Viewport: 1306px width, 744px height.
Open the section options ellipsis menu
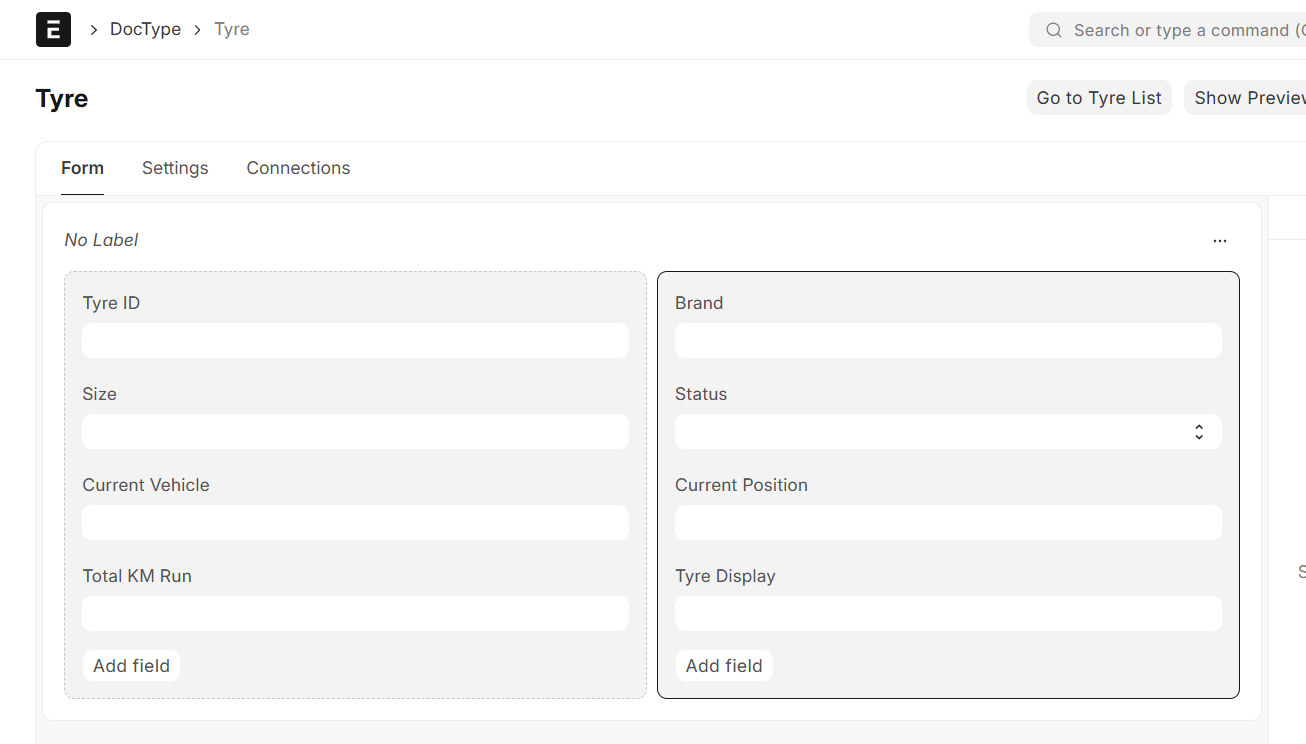(x=1219, y=241)
